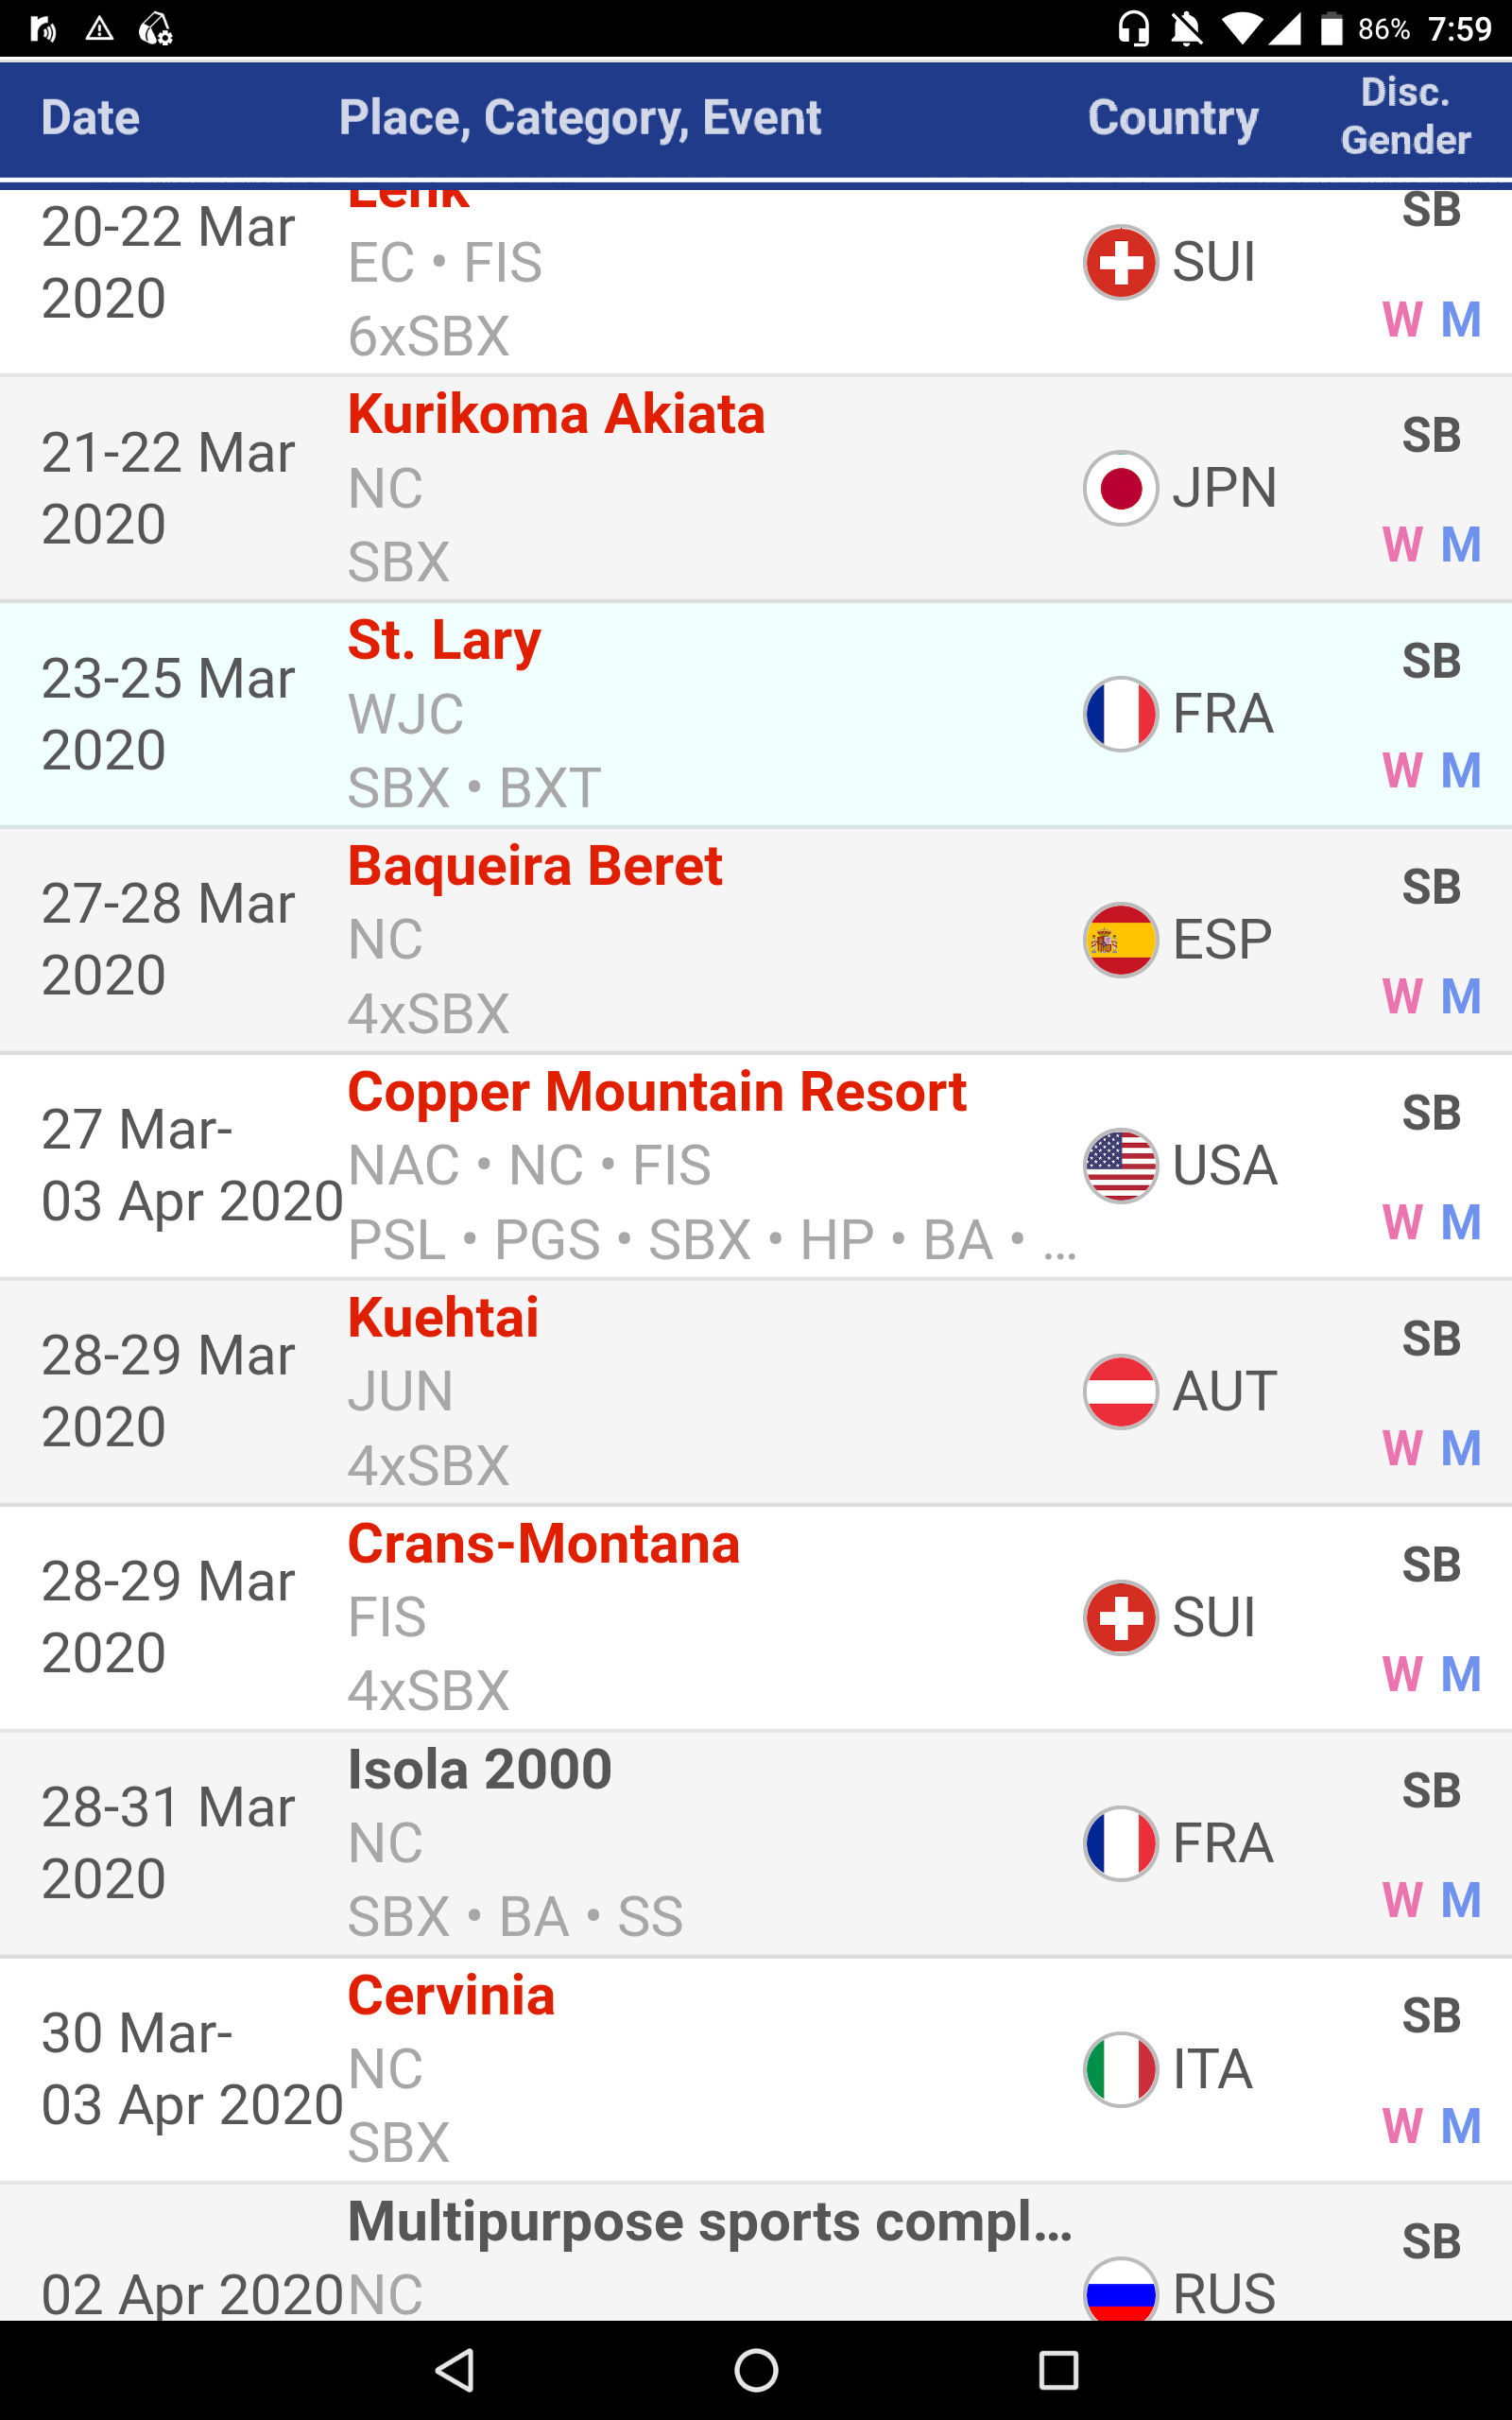Tap the Spain flag icon
The width and height of the screenshot is (1512, 2420).
pos(1120,940)
